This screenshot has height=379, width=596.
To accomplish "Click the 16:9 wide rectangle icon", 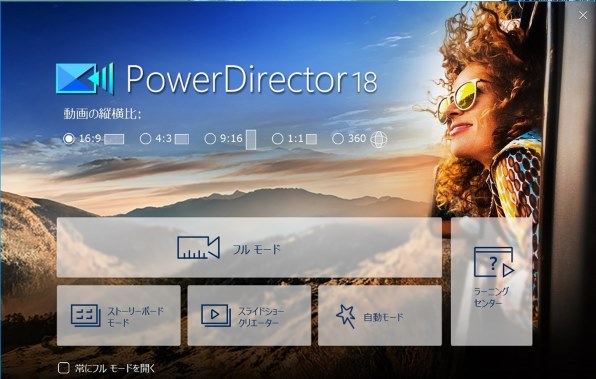I will point(114,139).
